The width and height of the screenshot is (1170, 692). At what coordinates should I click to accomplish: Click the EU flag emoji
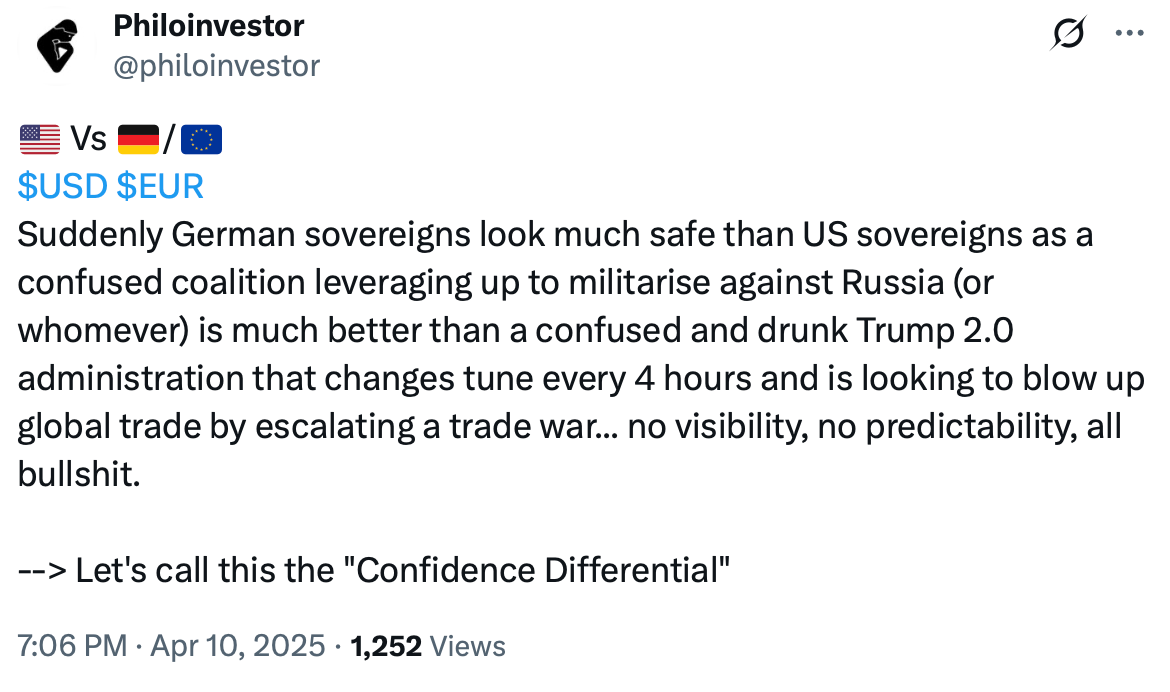click(204, 139)
